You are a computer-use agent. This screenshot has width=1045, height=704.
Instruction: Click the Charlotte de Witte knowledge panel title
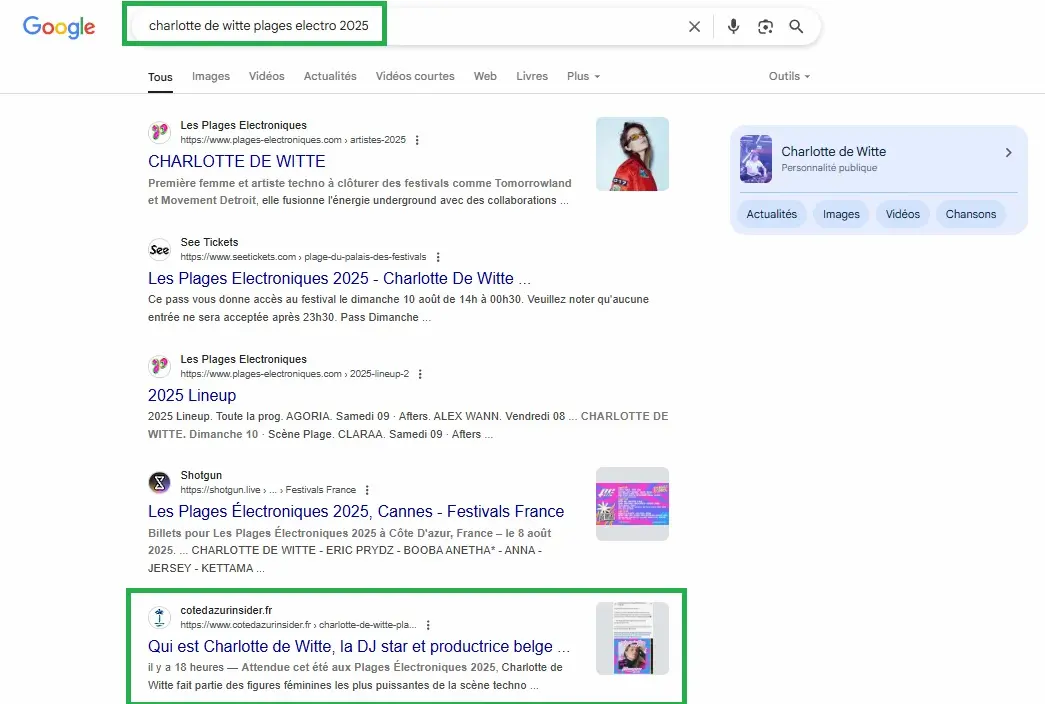pos(834,151)
